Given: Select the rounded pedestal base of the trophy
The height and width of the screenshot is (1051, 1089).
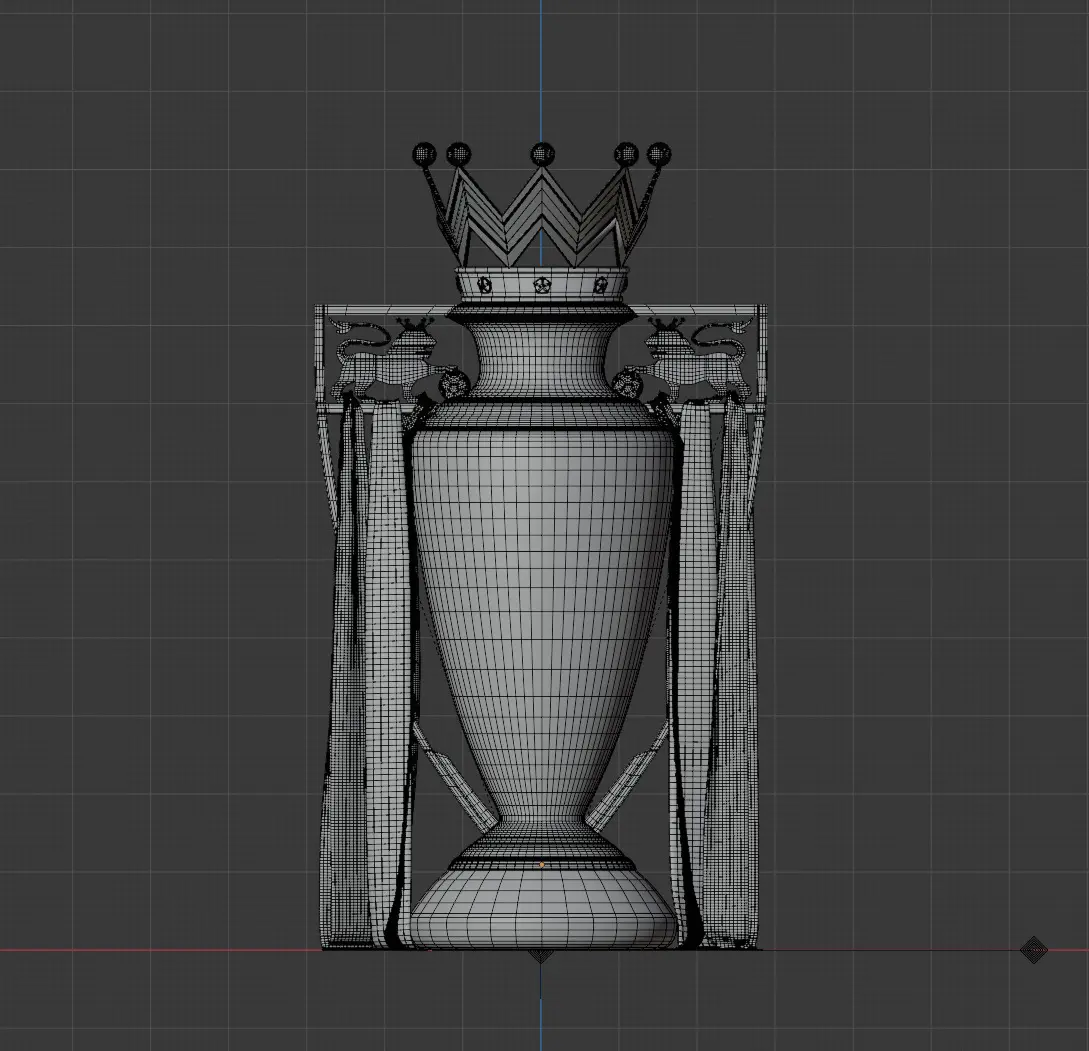Looking at the screenshot, I should coord(542,909).
